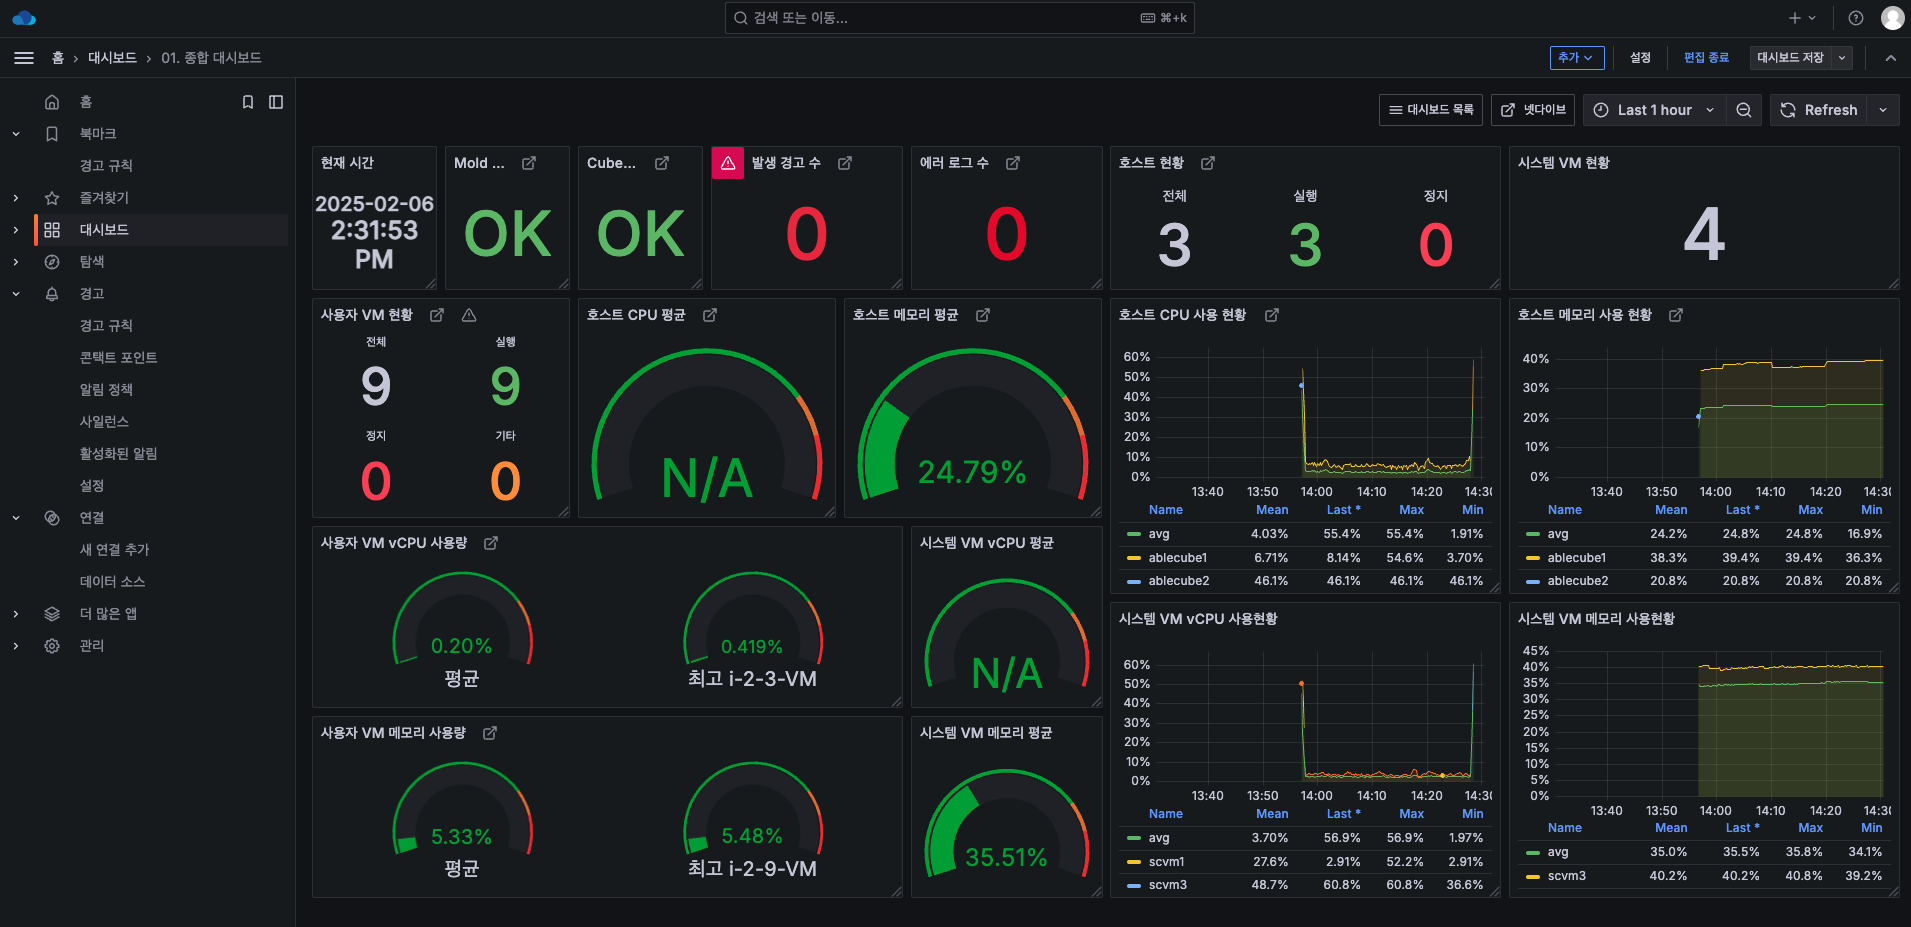This screenshot has height=927, width=1911.
Task: Click the 대시보드 목록 button
Action: [x=1430, y=110]
